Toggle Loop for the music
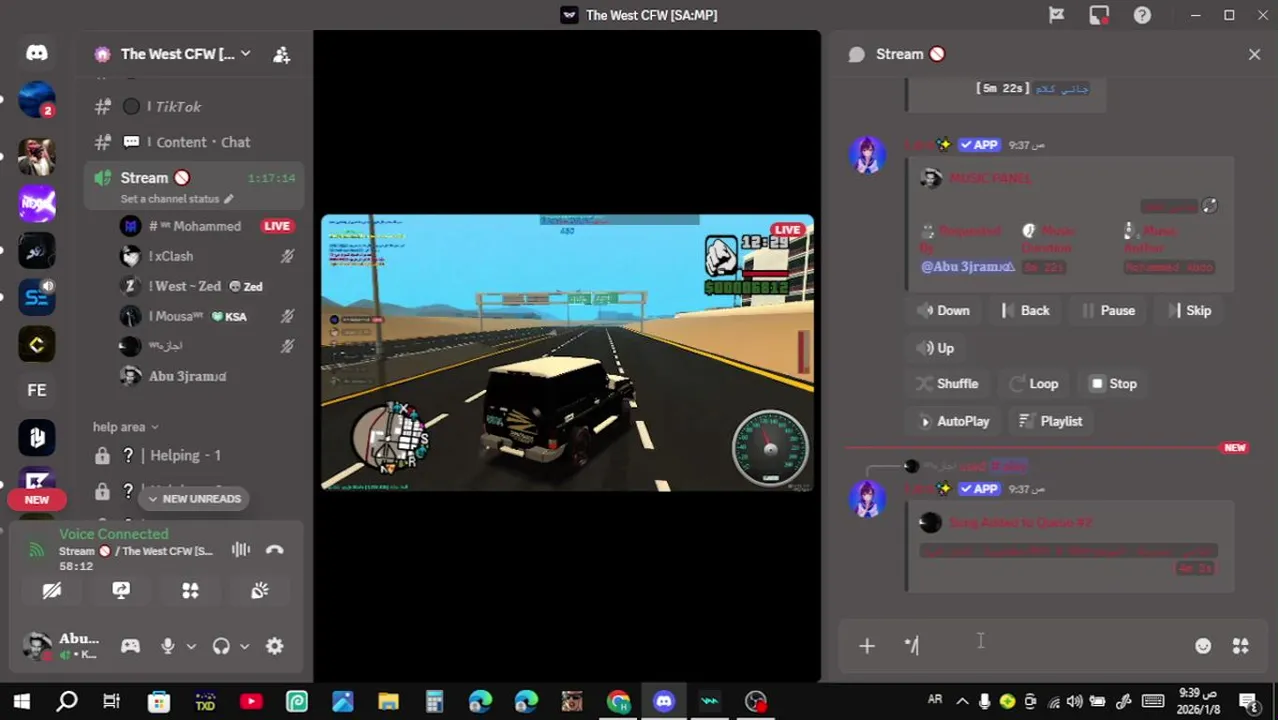The width and height of the screenshot is (1278, 720). click(x=1034, y=384)
